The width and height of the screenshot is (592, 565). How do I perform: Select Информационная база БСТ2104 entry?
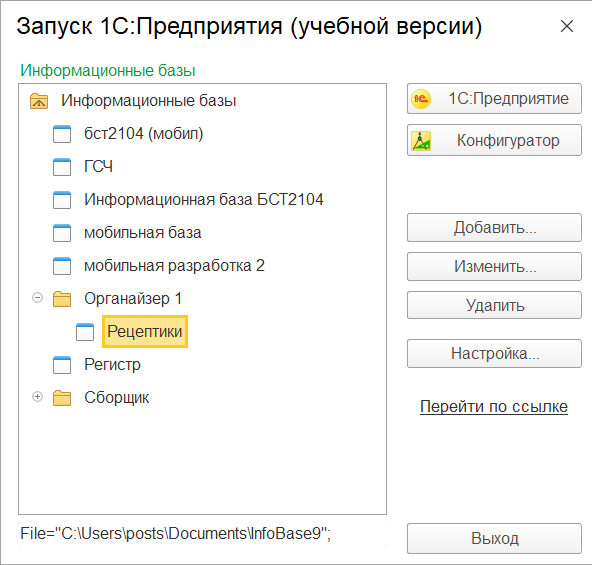[x=204, y=199]
